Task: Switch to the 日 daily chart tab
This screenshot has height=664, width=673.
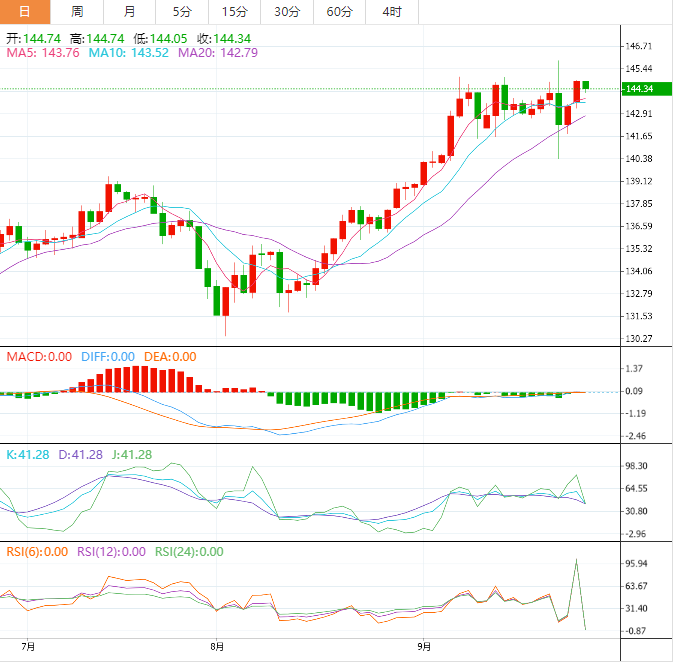Action: (x=26, y=12)
